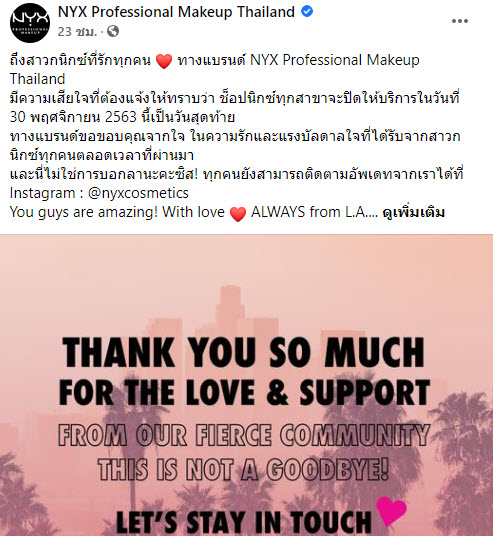Click the NYX profile picture avatar

(30, 23)
